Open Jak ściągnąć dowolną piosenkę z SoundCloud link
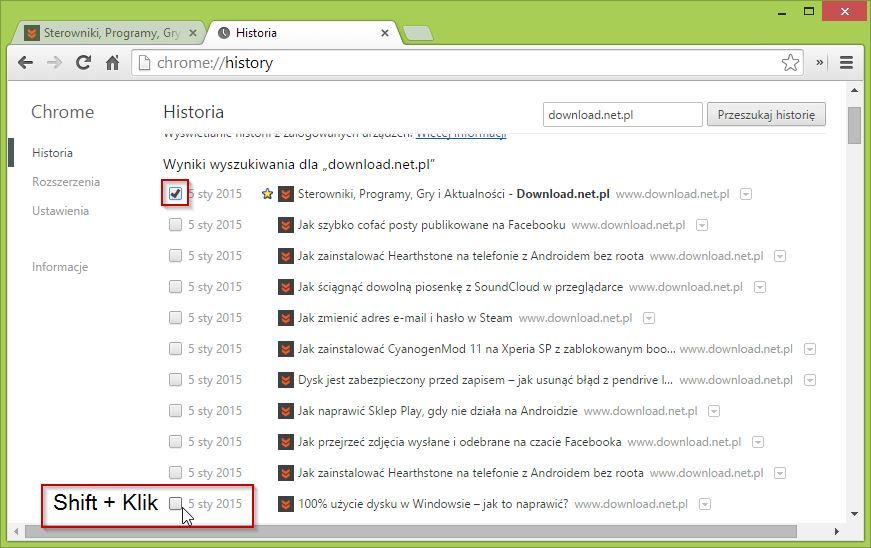 pyautogui.click(x=460, y=287)
